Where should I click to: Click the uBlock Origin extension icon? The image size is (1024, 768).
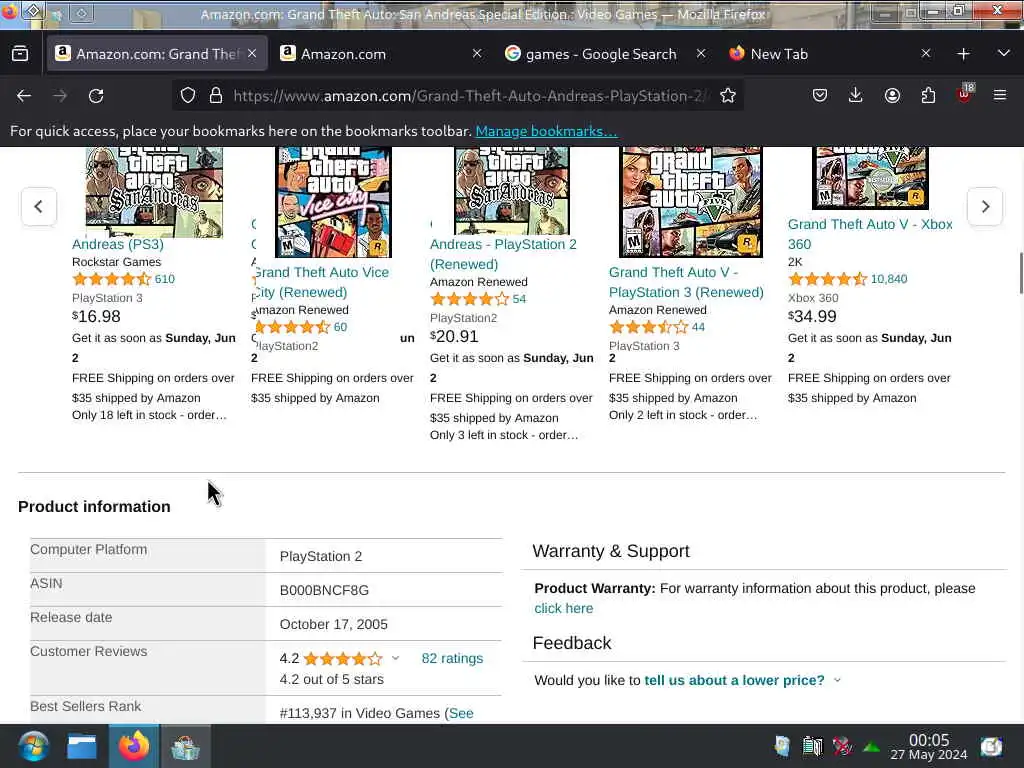coord(965,95)
